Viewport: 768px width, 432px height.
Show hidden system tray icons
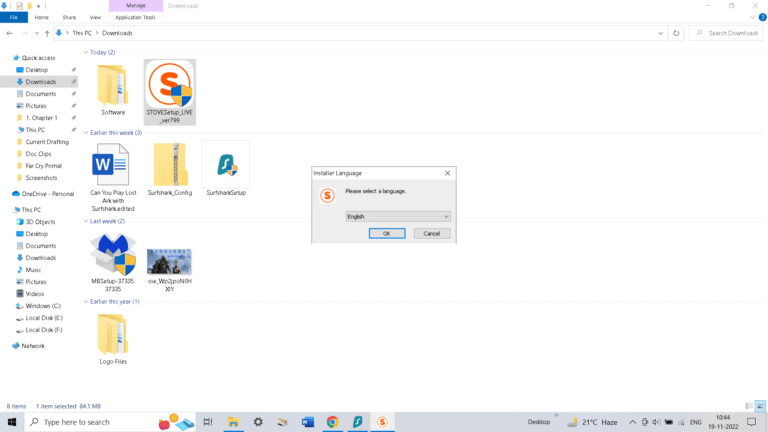pos(633,422)
